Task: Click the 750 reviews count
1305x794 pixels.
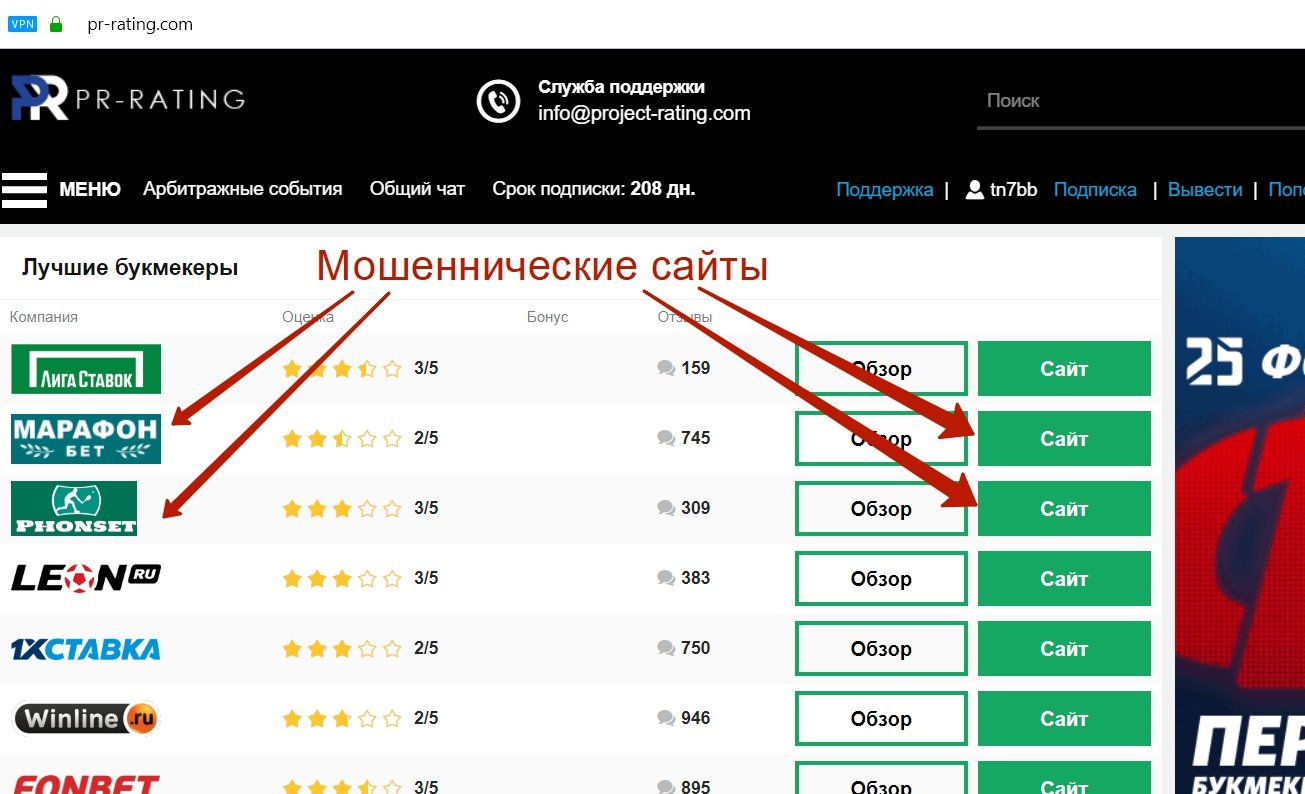Action: click(x=695, y=648)
